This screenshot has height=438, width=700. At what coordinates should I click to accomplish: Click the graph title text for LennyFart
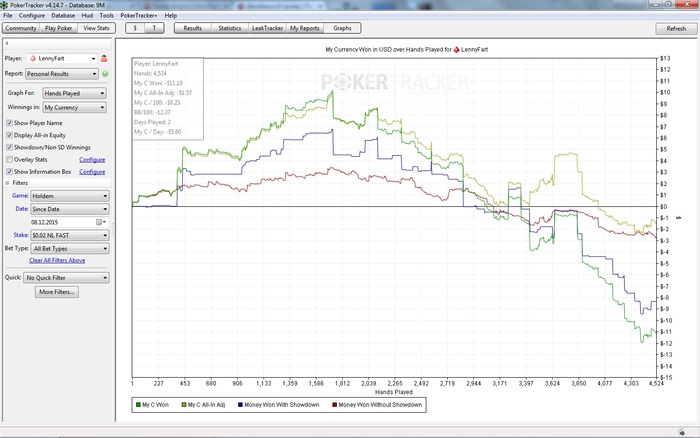pos(407,50)
